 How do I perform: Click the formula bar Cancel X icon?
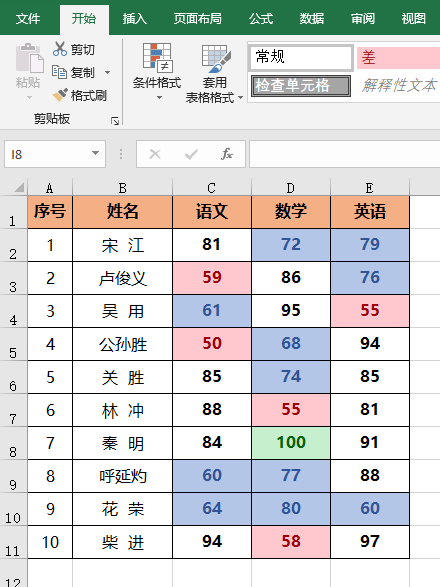155,154
